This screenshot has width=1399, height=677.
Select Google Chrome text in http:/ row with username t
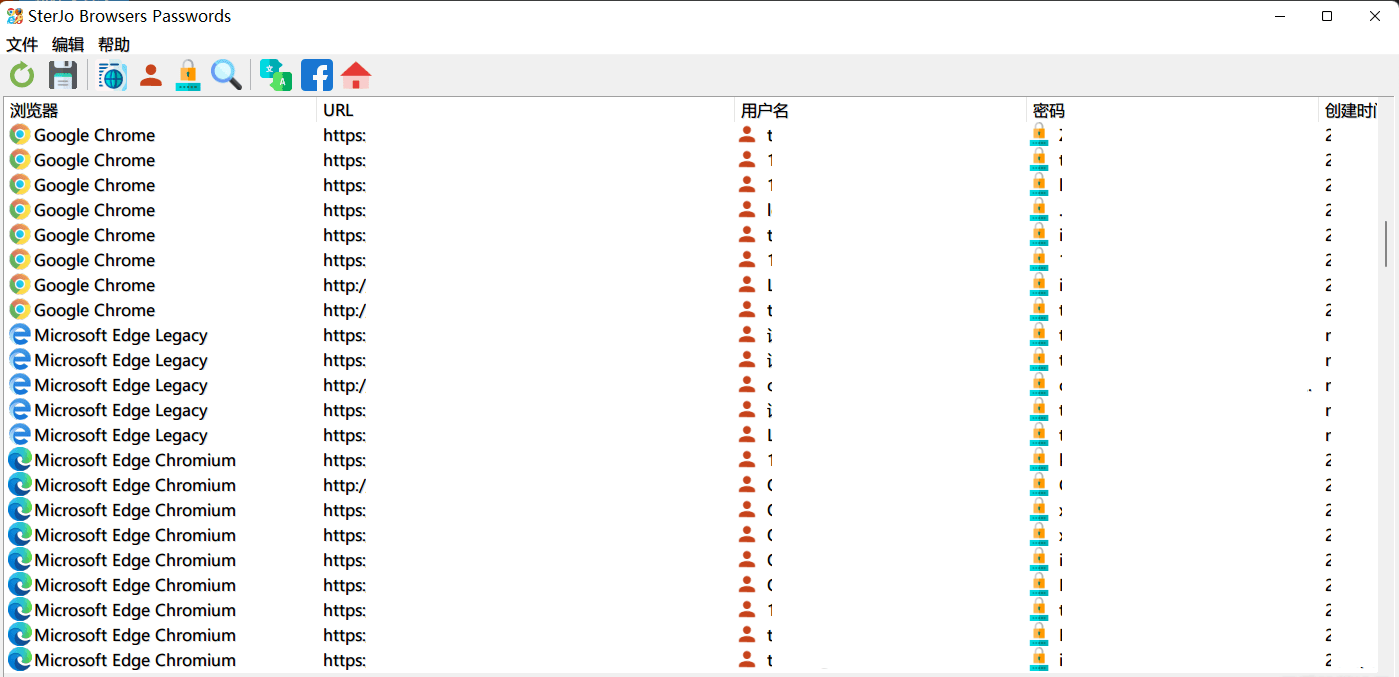[95, 310]
